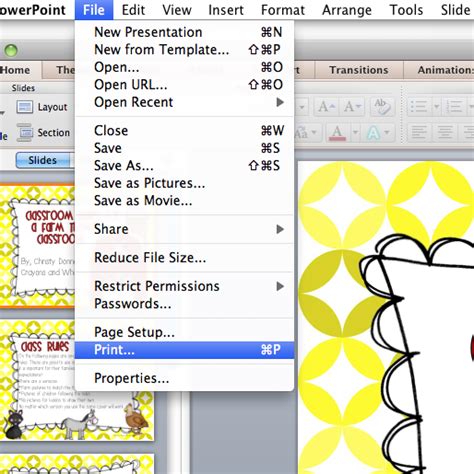Screen dimensions: 474x474
Task: Choose Properties... menu item
Action: point(184,378)
